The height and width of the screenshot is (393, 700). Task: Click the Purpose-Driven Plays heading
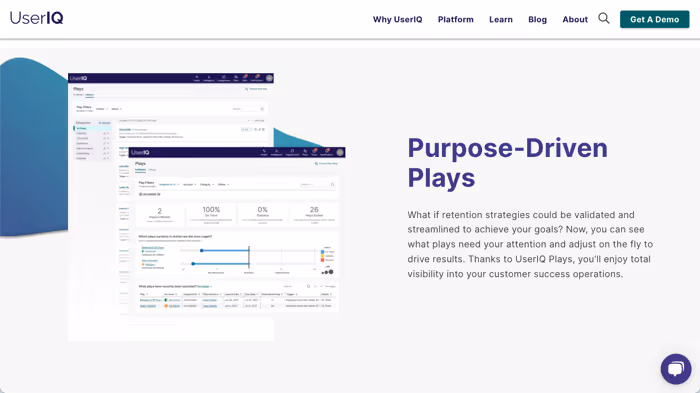pos(507,163)
